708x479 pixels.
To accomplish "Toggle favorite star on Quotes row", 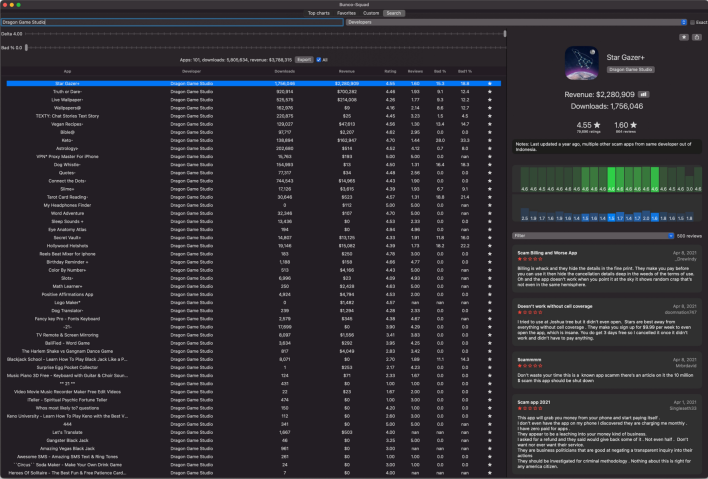I will point(490,173).
